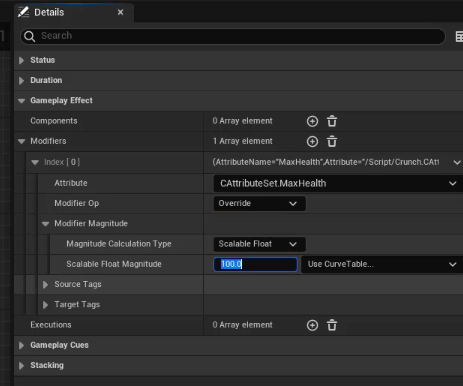This screenshot has height=386, width=463.
Task: Click the Magnitude Calculation Type label
Action: pyautogui.click(x=119, y=244)
